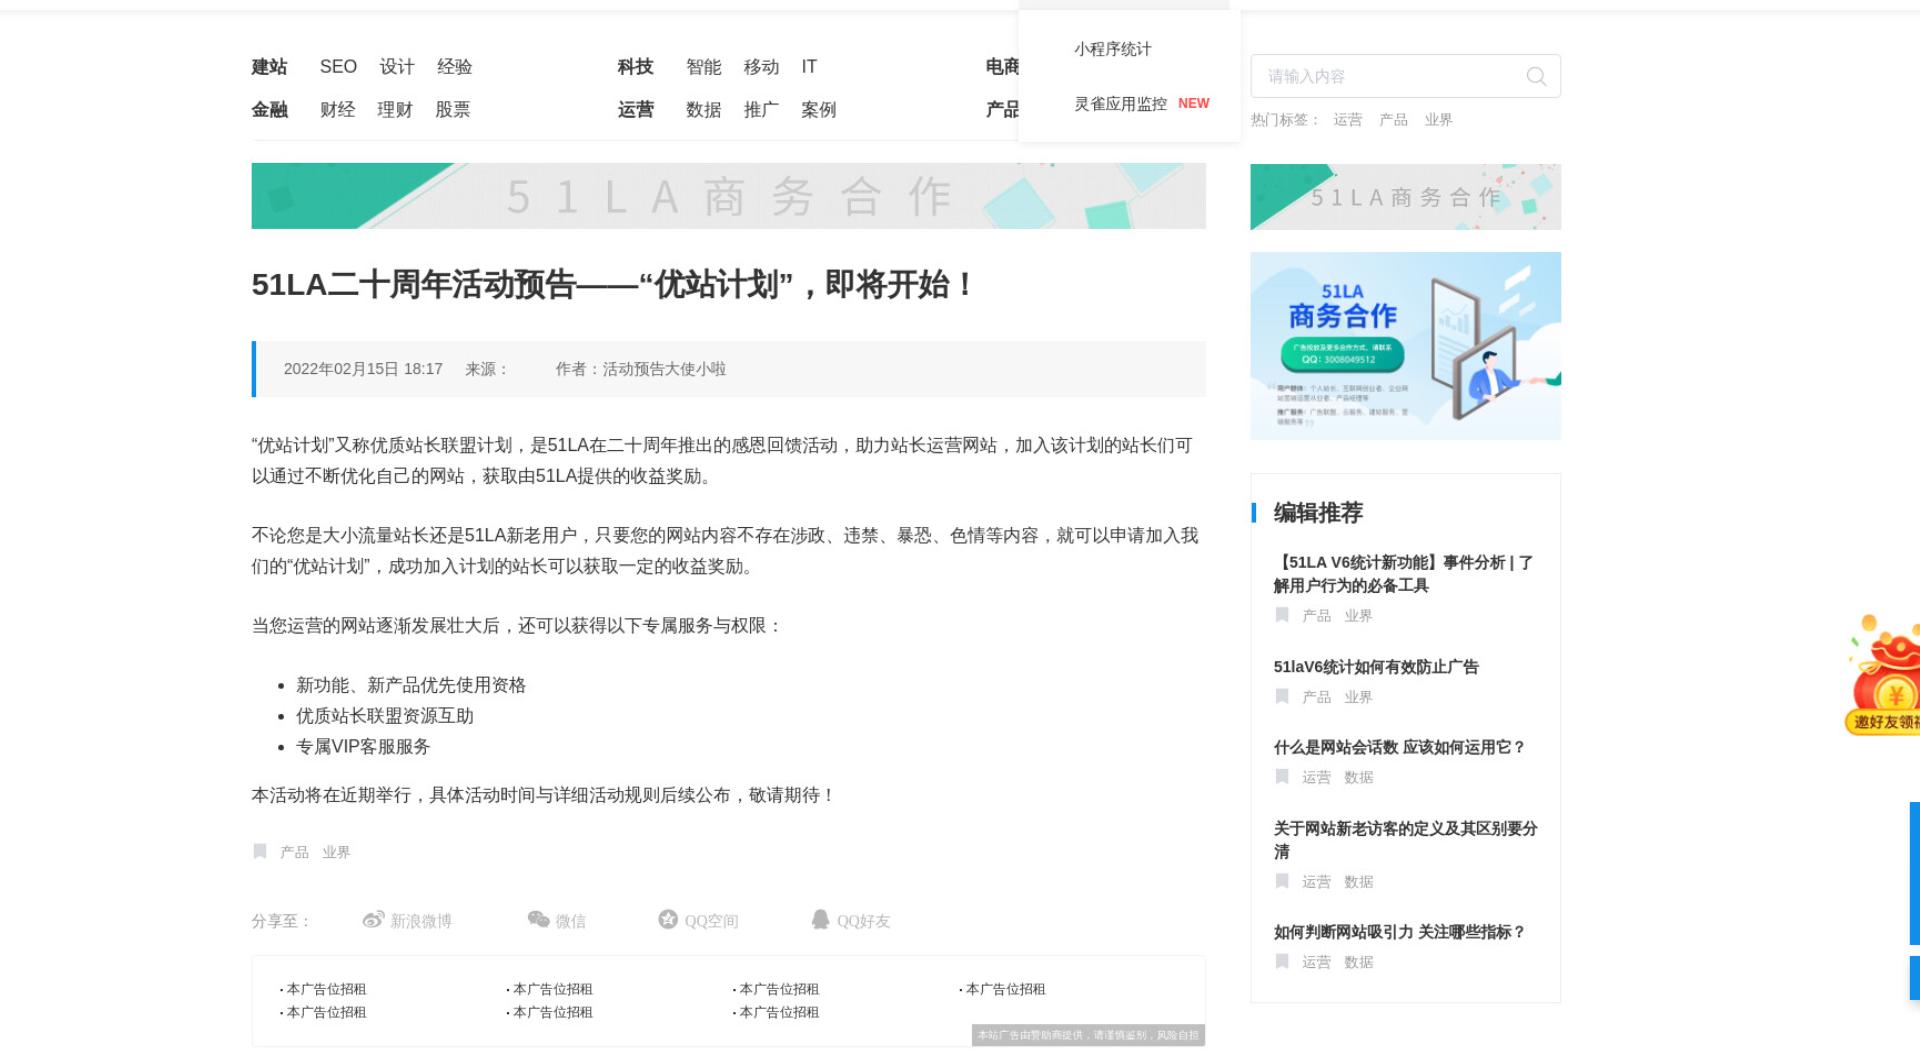Click the 编辑推荐 section heading

tap(1318, 513)
